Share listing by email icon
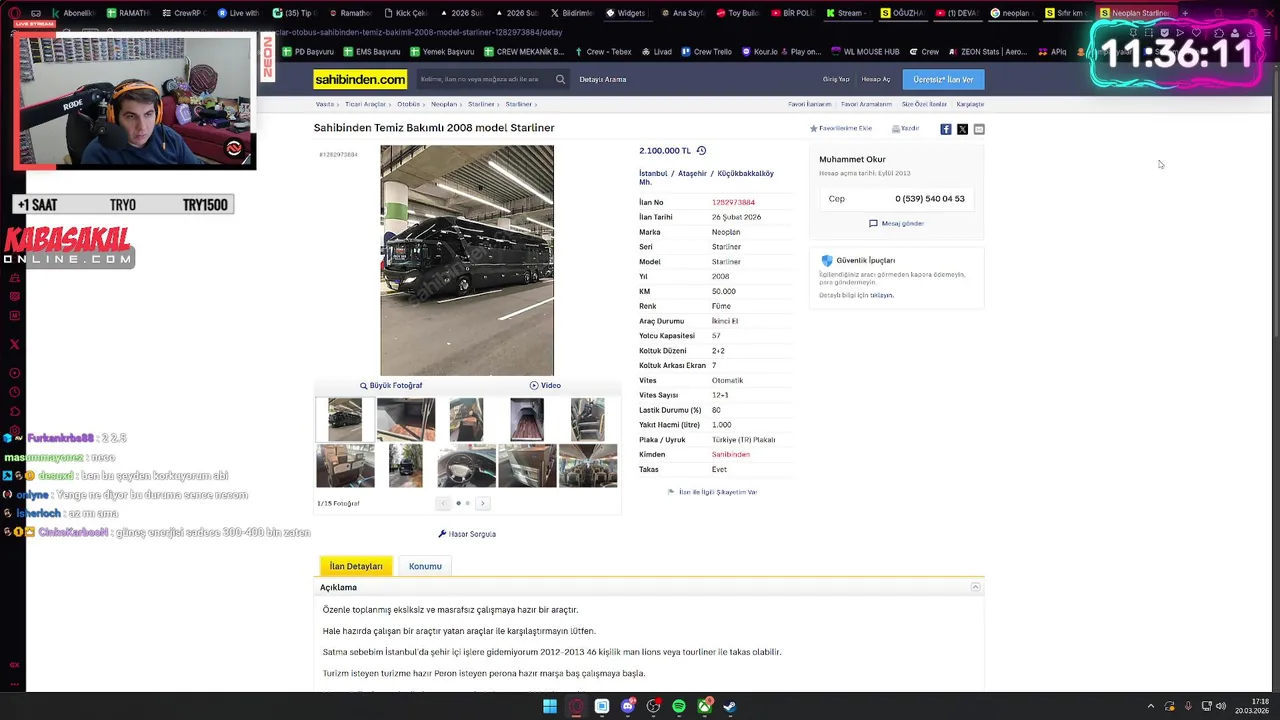 (979, 129)
